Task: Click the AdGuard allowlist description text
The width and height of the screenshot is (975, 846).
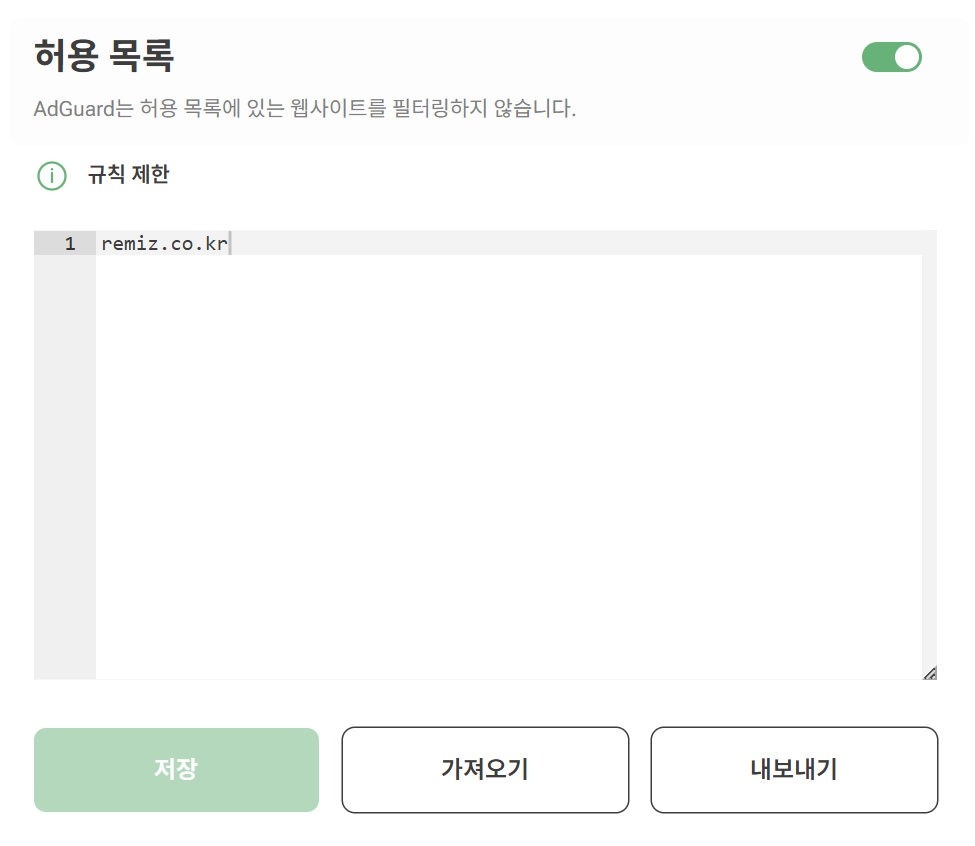Action: point(305,108)
